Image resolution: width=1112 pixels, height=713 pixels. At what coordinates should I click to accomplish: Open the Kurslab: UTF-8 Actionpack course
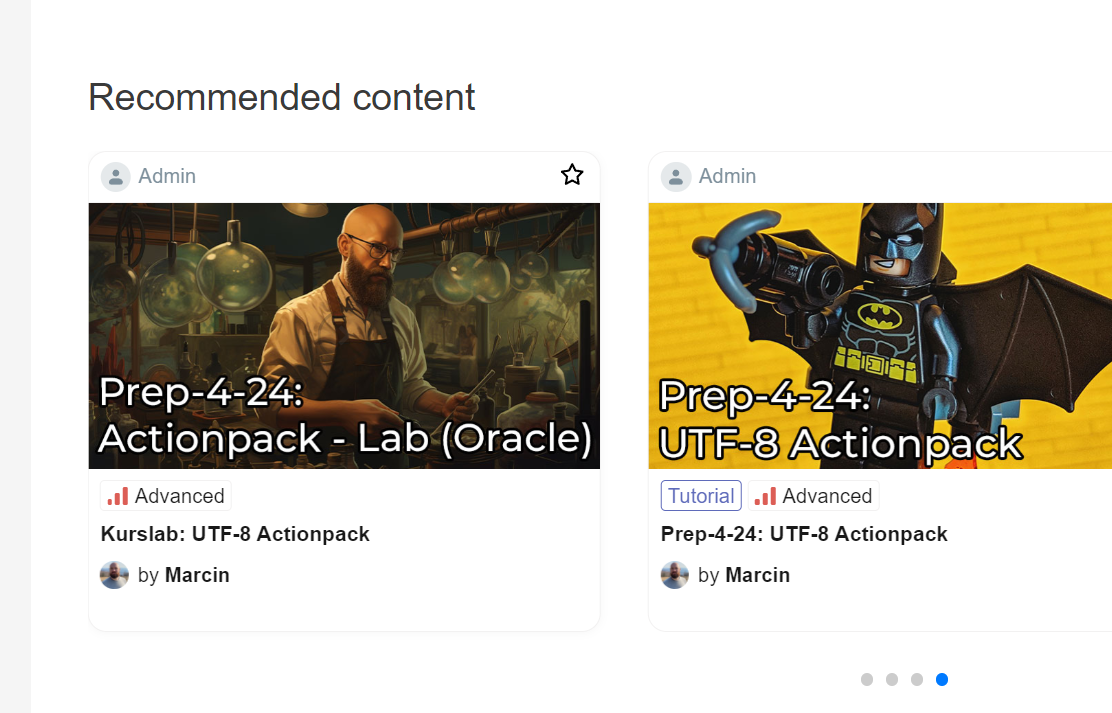tap(235, 534)
